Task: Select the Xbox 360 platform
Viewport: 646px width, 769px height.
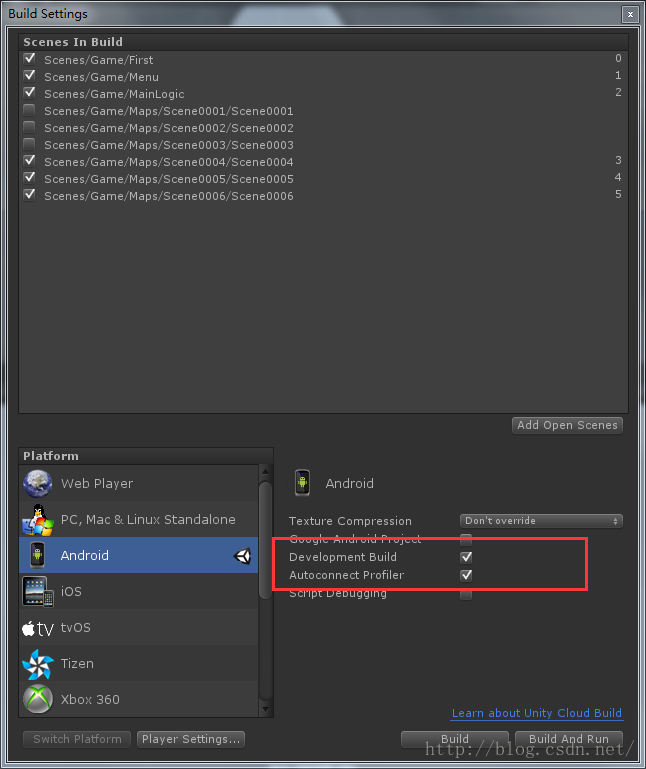Action: 138,699
